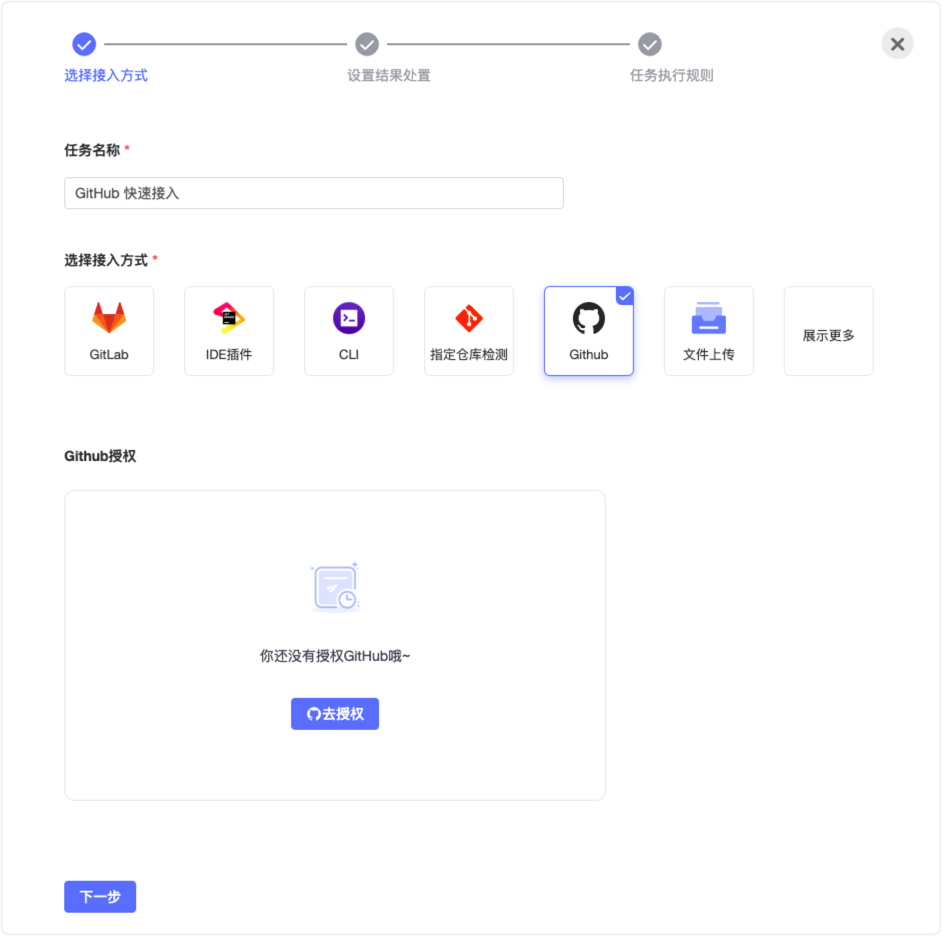Click the 设置结果处置 step circle

tap(367, 44)
